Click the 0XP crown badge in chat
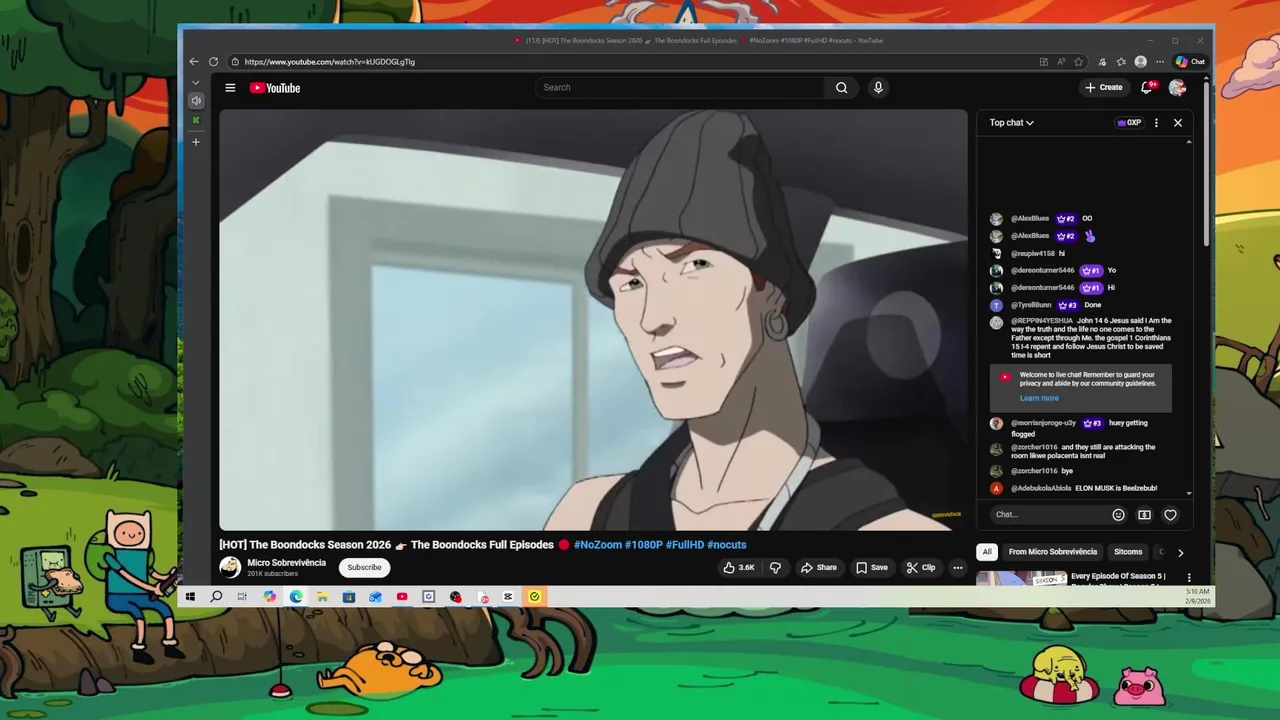Image resolution: width=1280 pixels, height=720 pixels. click(x=1129, y=123)
